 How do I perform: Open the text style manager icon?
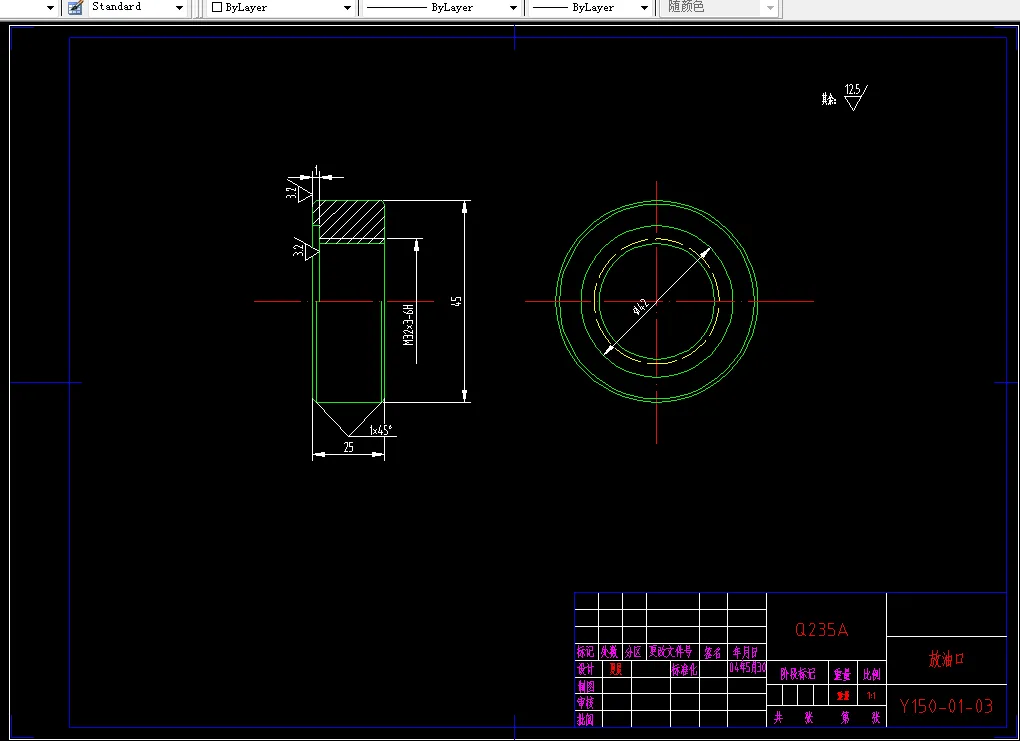point(75,7)
